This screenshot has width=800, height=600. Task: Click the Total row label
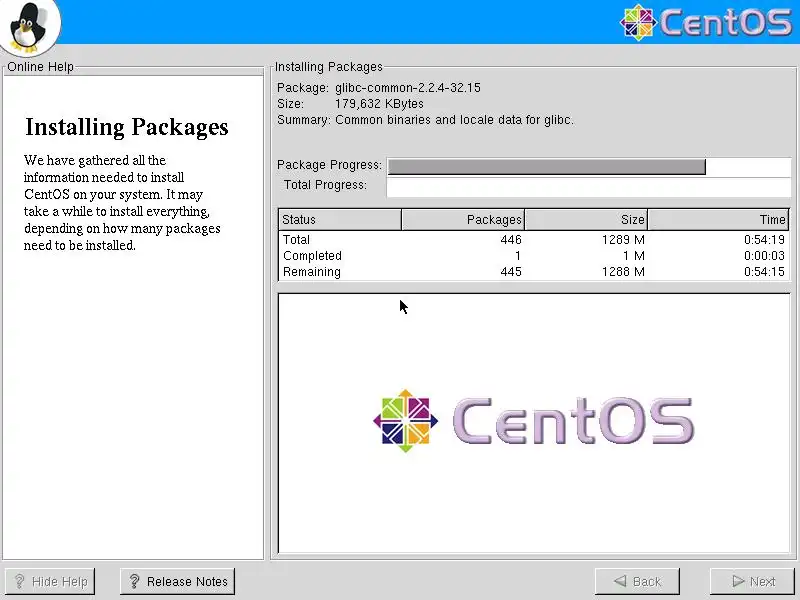point(296,240)
